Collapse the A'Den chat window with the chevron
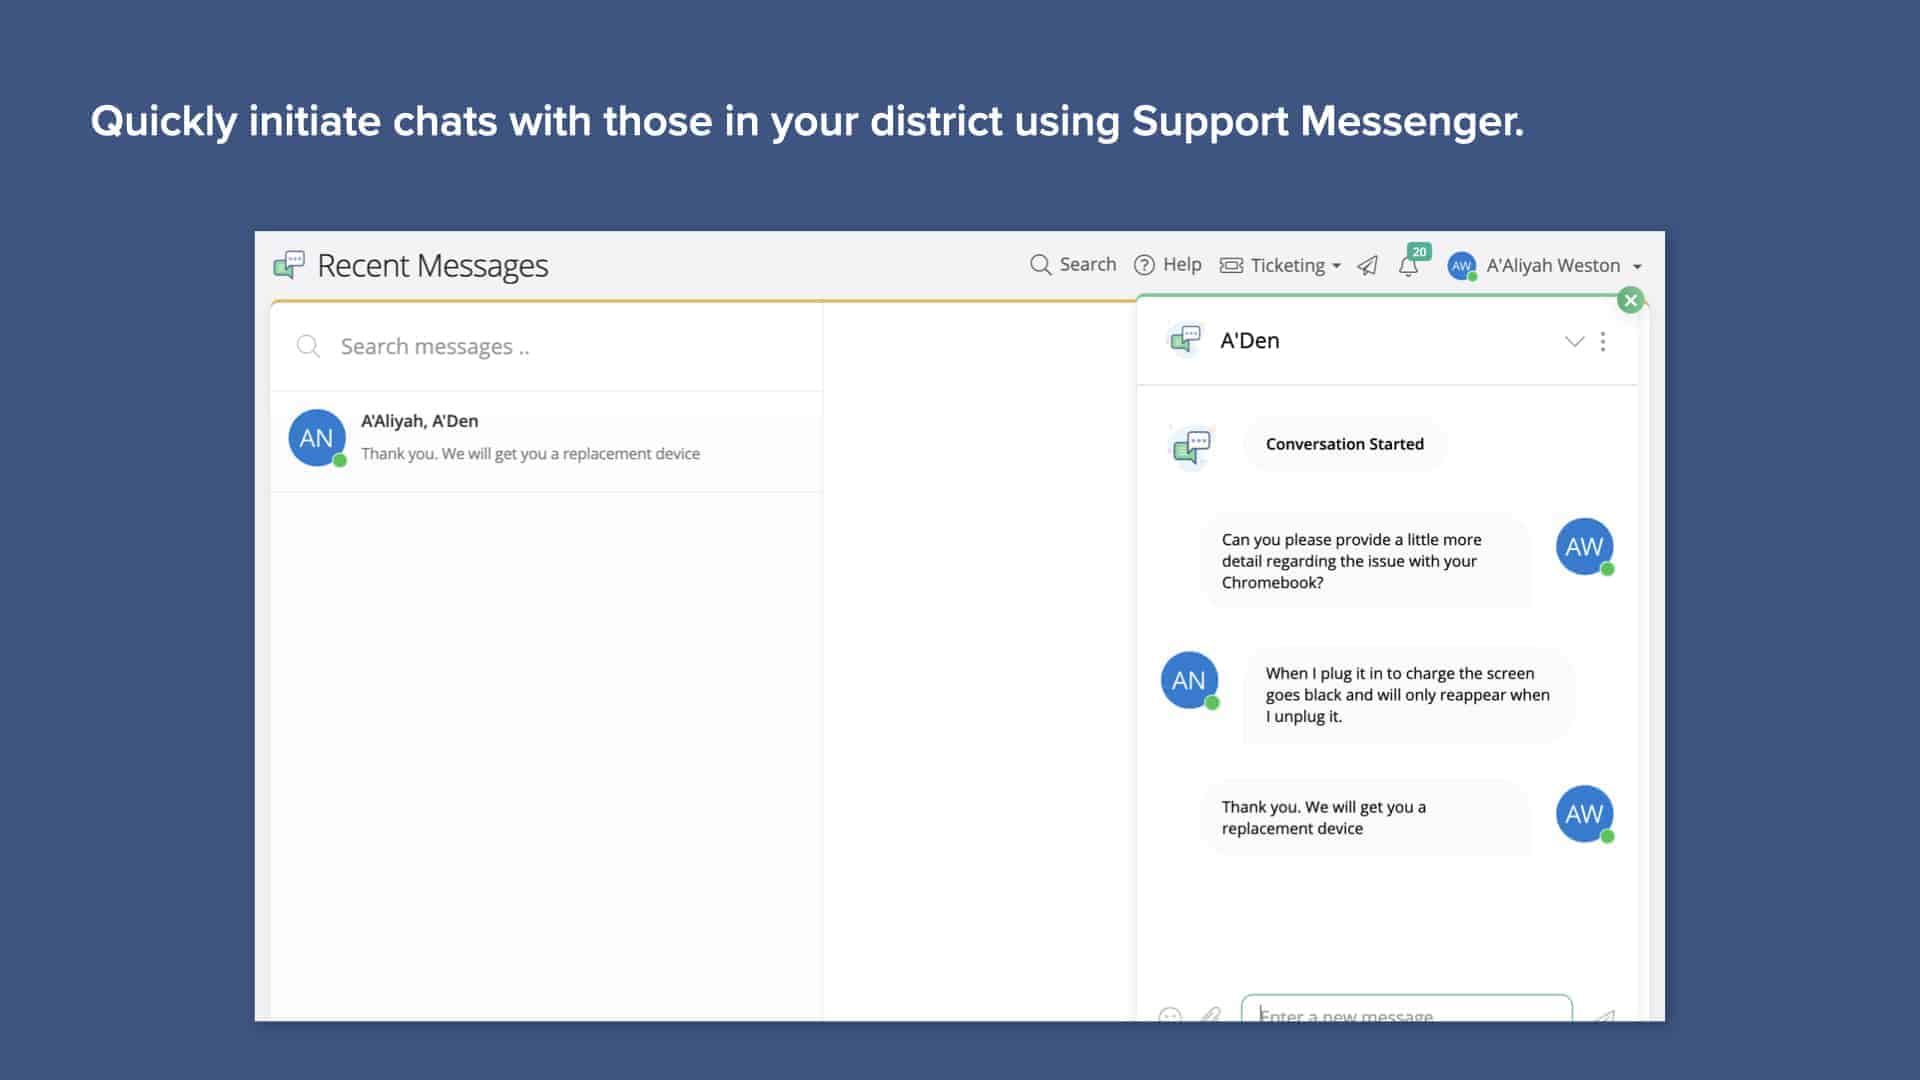This screenshot has width=1920, height=1080. 1575,341
